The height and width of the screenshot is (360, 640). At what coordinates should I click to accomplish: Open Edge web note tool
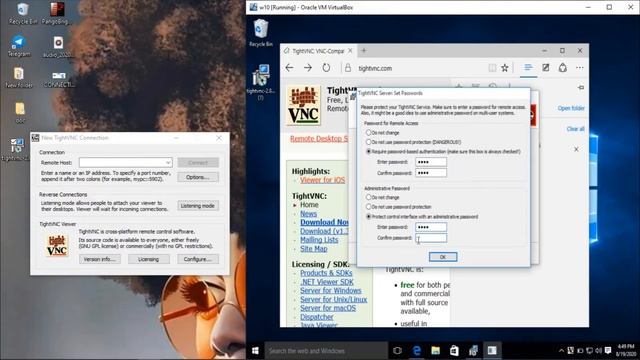point(546,68)
